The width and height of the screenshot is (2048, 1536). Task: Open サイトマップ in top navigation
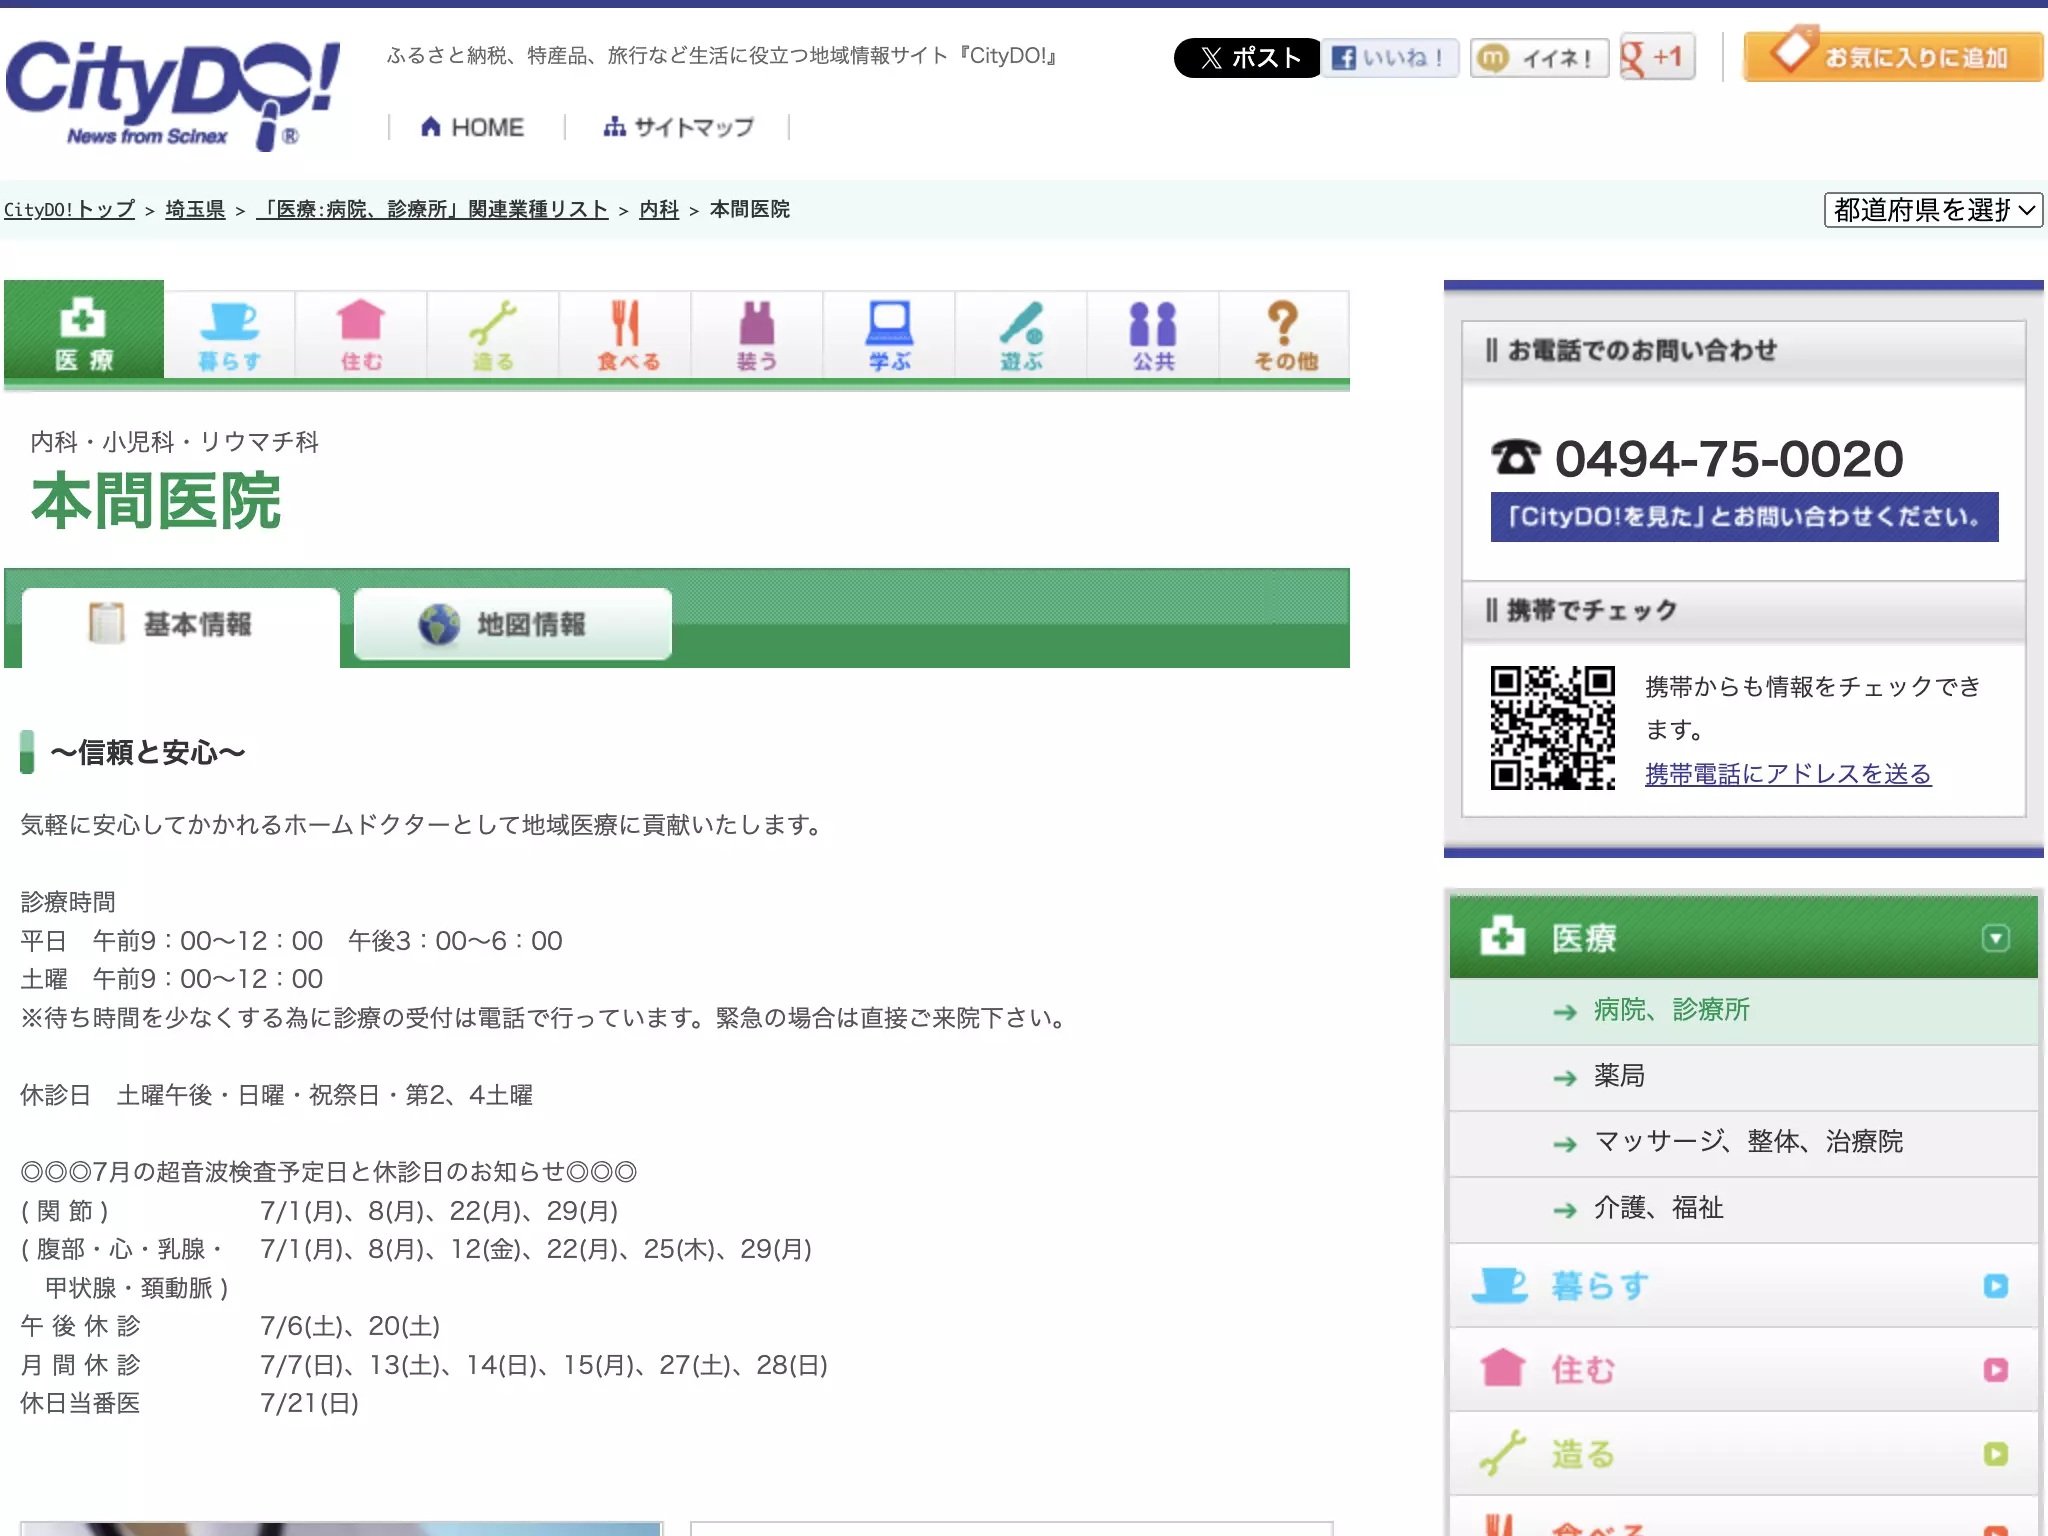point(678,127)
